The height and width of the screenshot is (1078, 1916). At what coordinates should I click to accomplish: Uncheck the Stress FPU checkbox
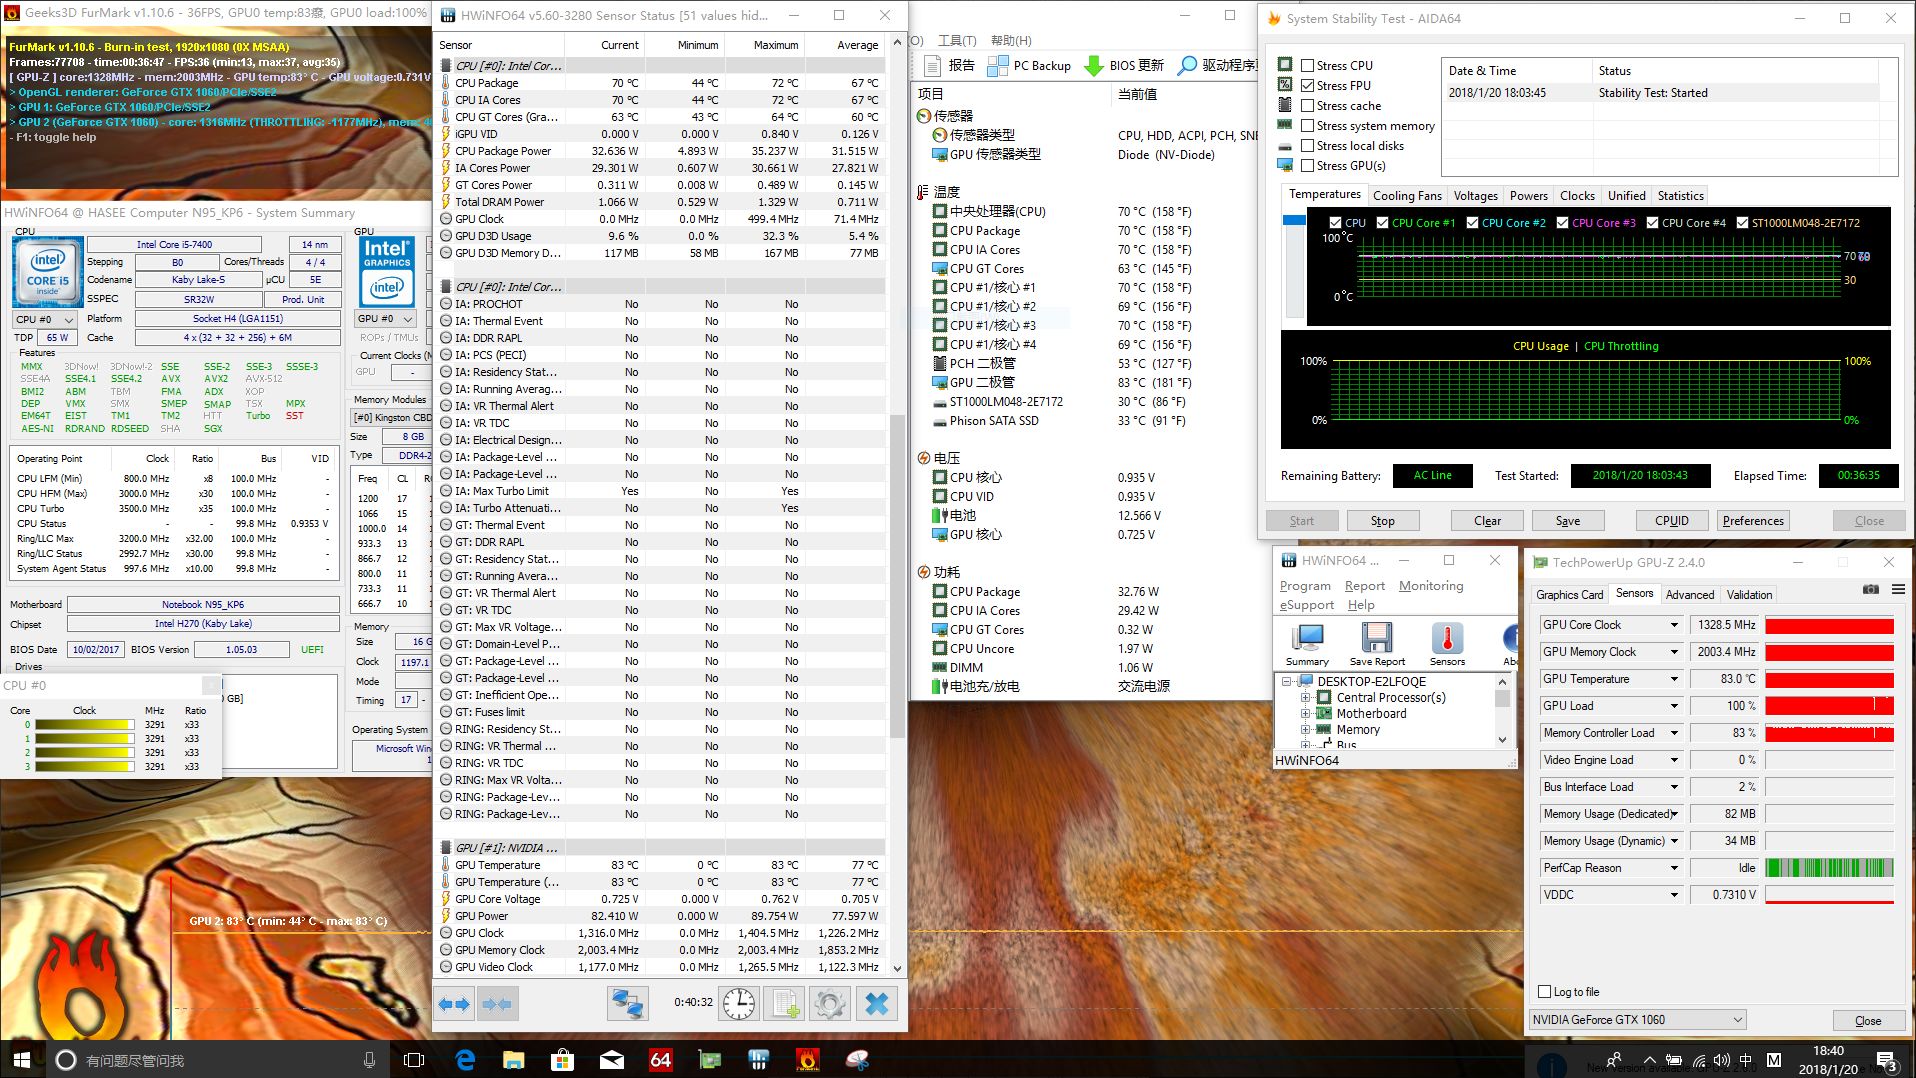tap(1307, 85)
